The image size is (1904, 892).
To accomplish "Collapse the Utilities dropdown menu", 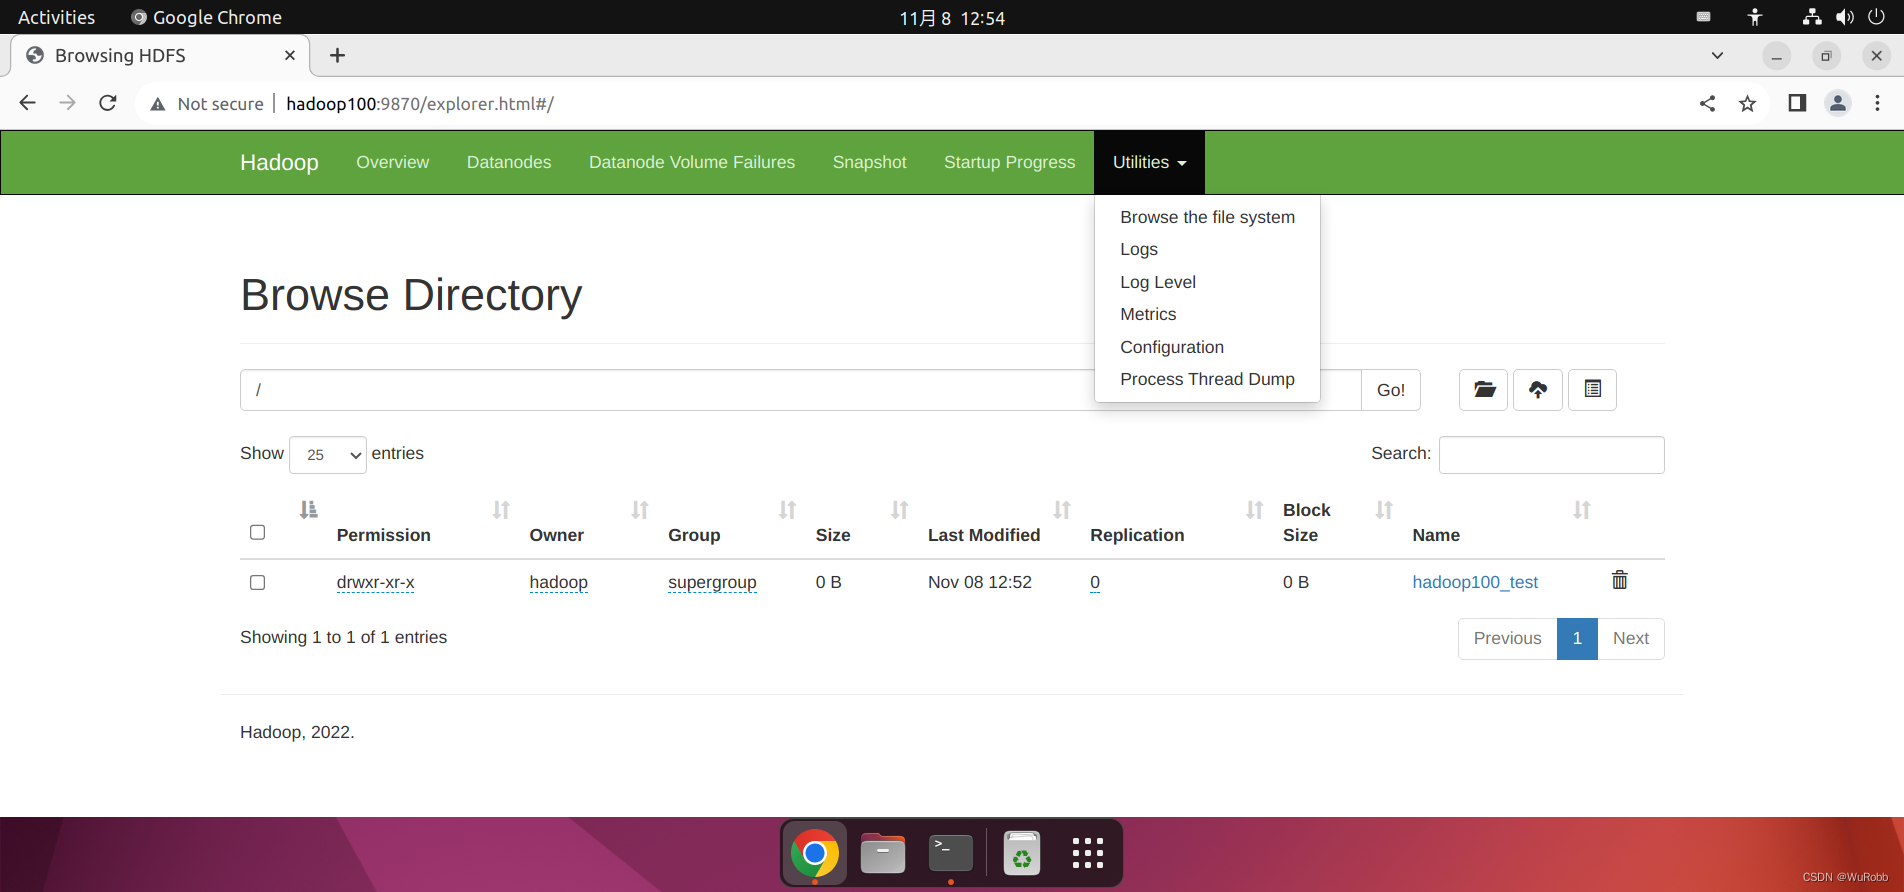I will (1149, 162).
